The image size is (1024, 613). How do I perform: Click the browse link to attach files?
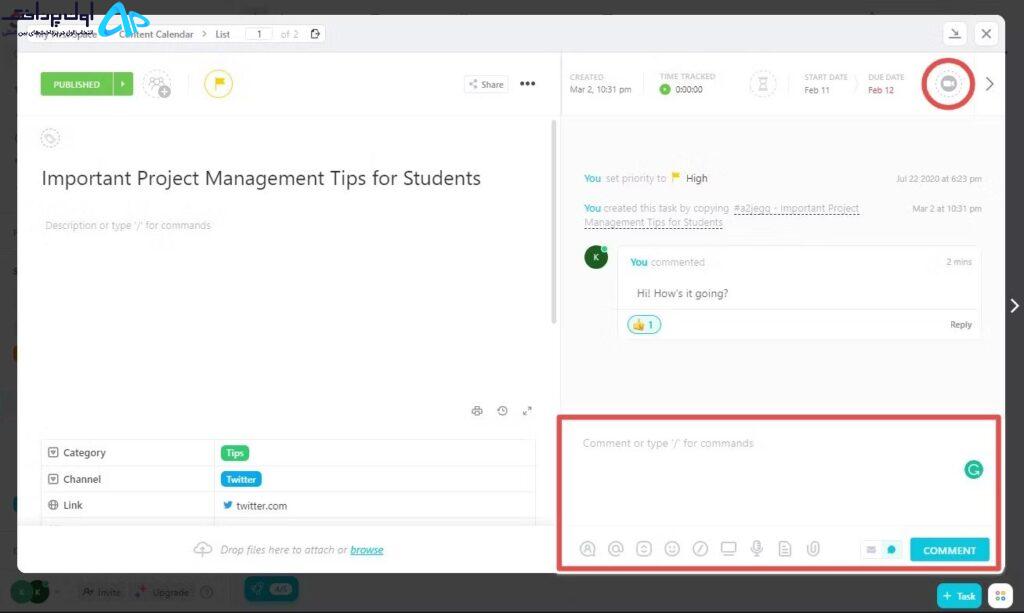coord(366,550)
